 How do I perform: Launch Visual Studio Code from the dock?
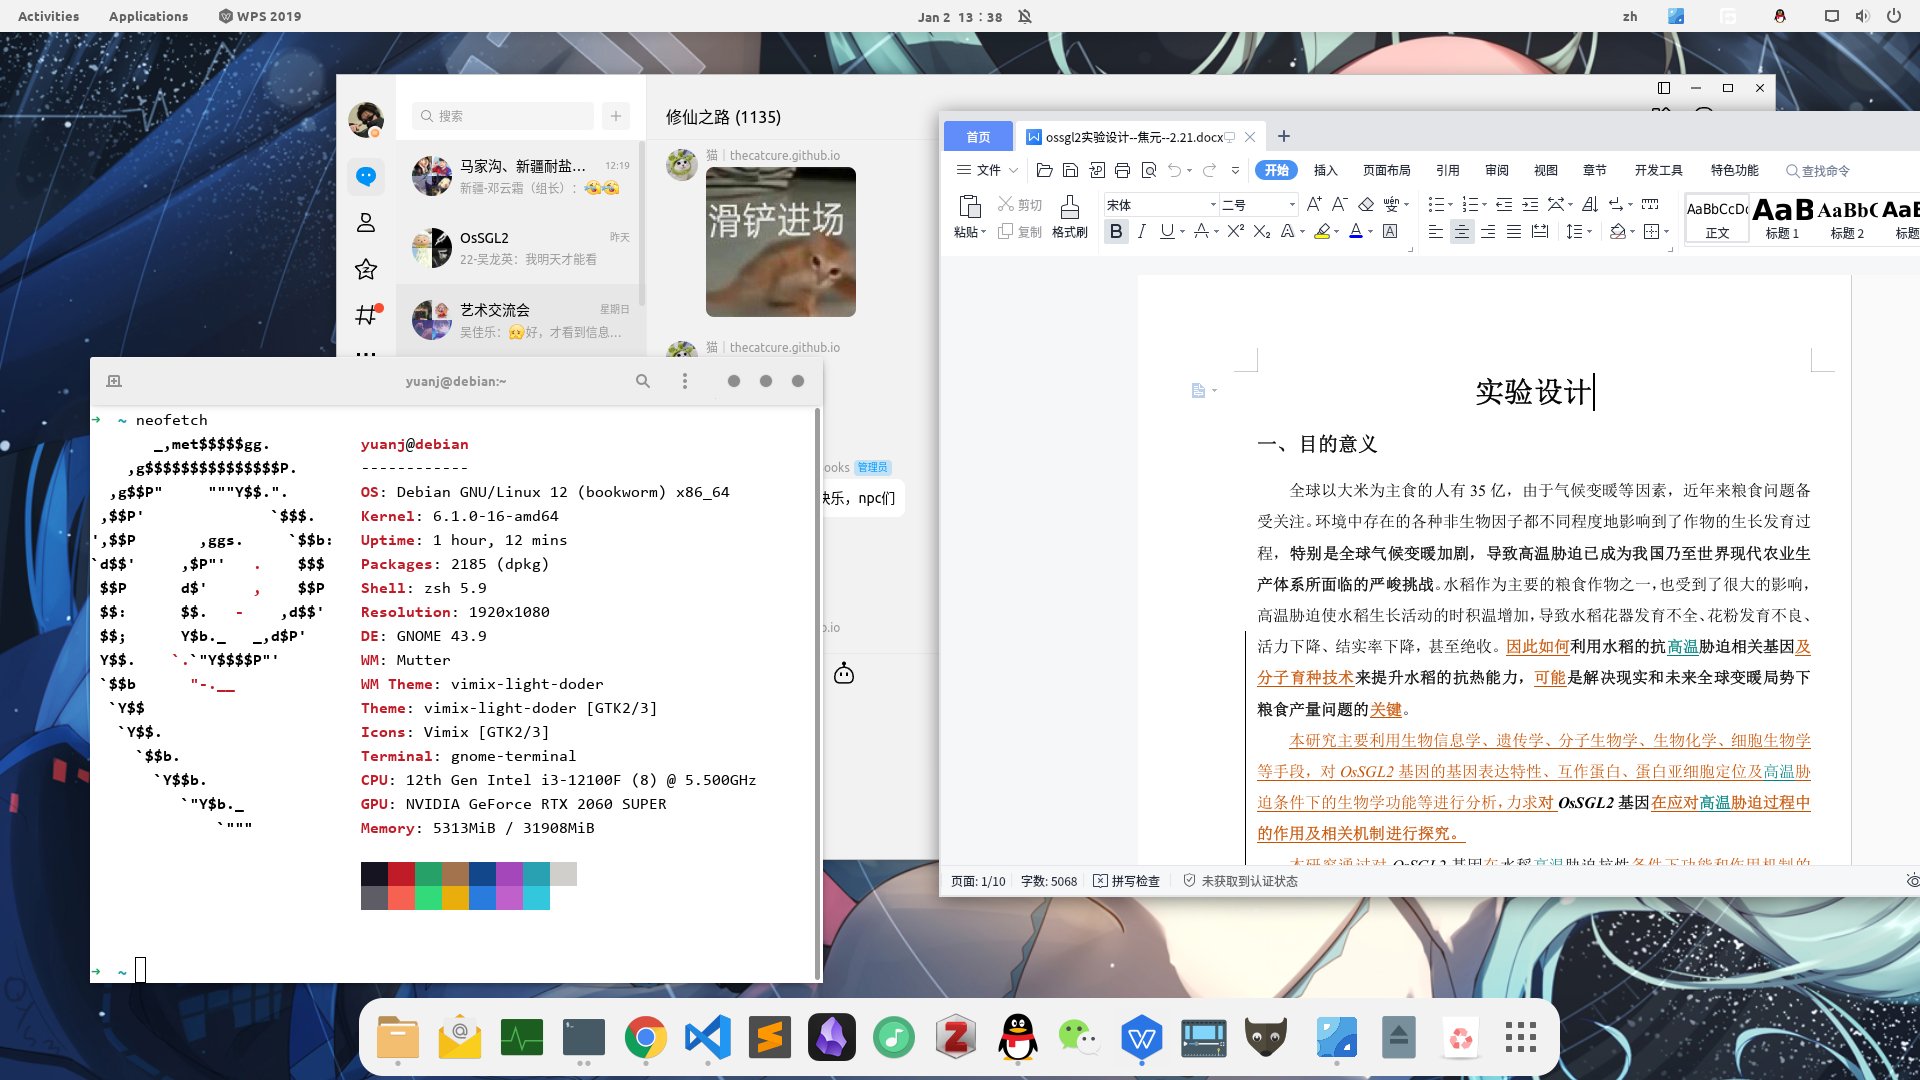pyautogui.click(x=708, y=1038)
